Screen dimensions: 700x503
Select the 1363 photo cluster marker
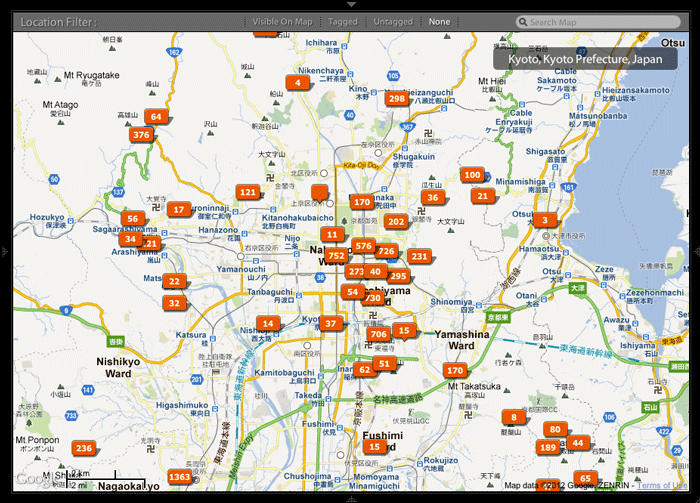179,477
